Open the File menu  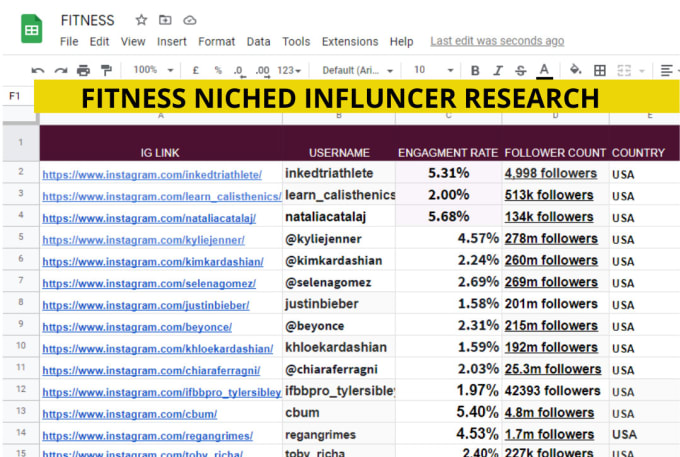69,42
